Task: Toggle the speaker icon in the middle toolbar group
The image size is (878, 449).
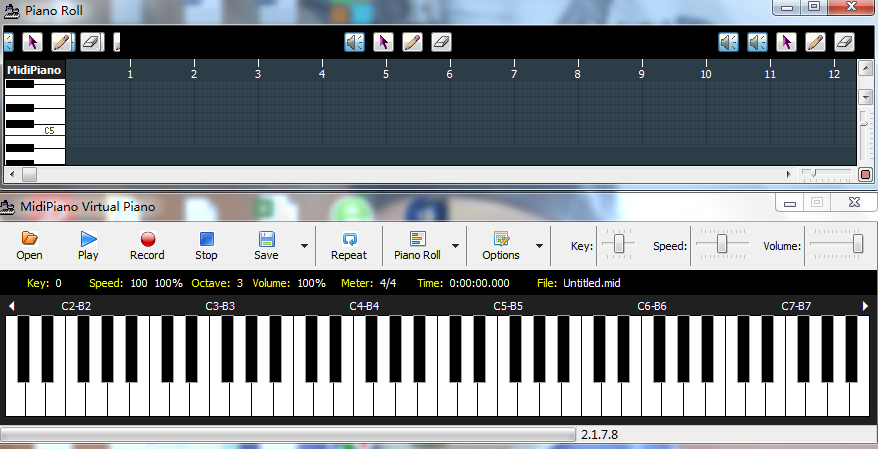Action: (354, 42)
